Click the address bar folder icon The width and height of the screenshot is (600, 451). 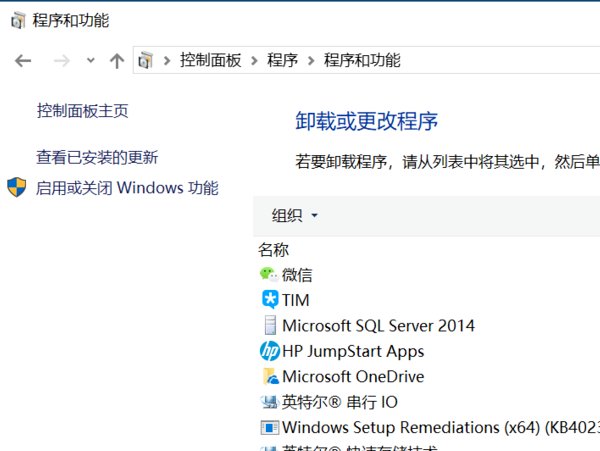145,60
